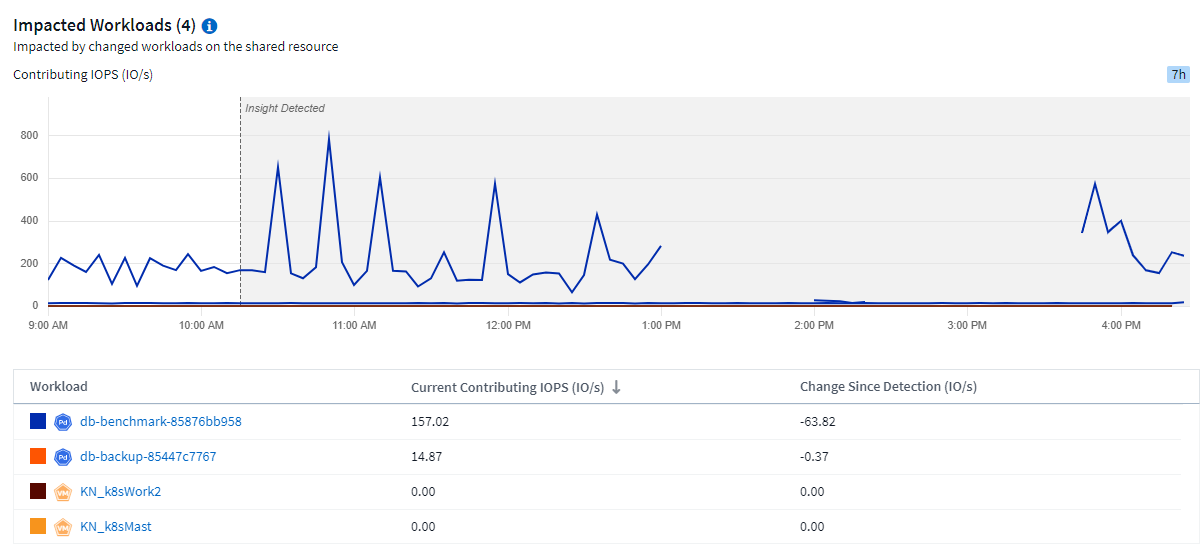This screenshot has height=544, width=1204.
Task: Open the KN_k8sWork2 workload link
Action: (x=120, y=492)
